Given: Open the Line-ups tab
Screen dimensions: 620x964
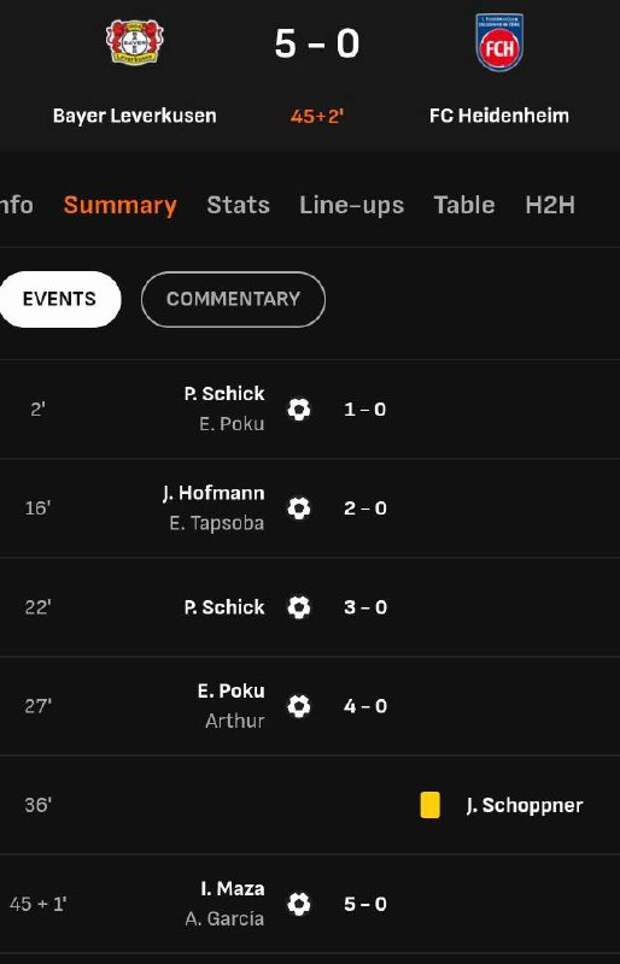Looking at the screenshot, I should [351, 205].
